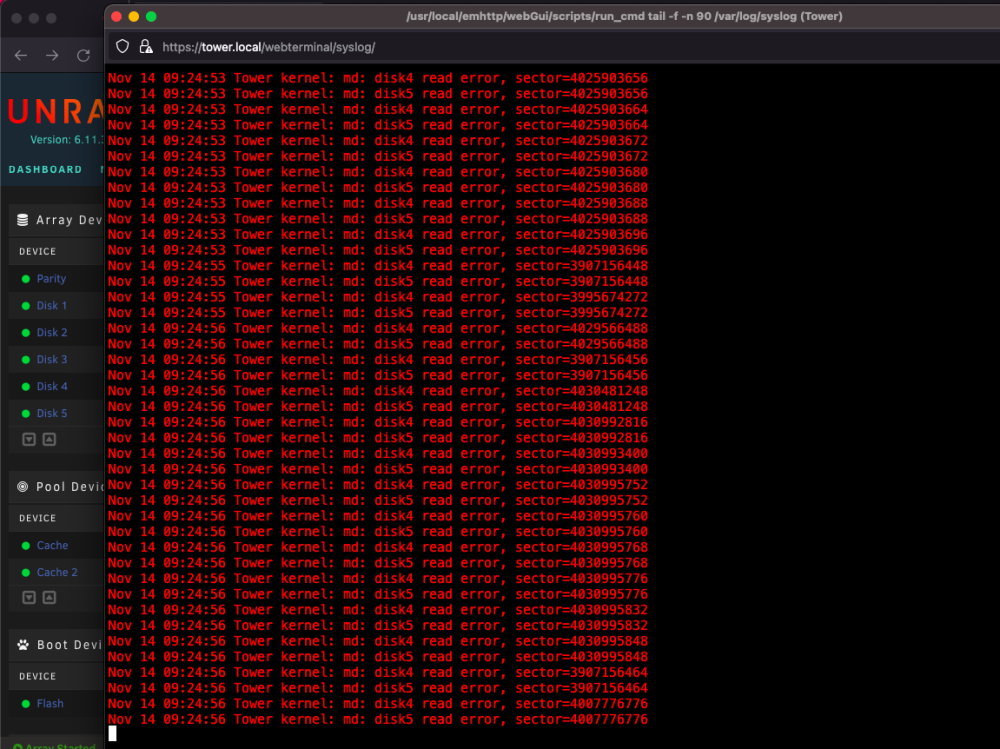Click the Pool Devices circular icon
The height and width of the screenshot is (749, 1000).
click(x=22, y=487)
